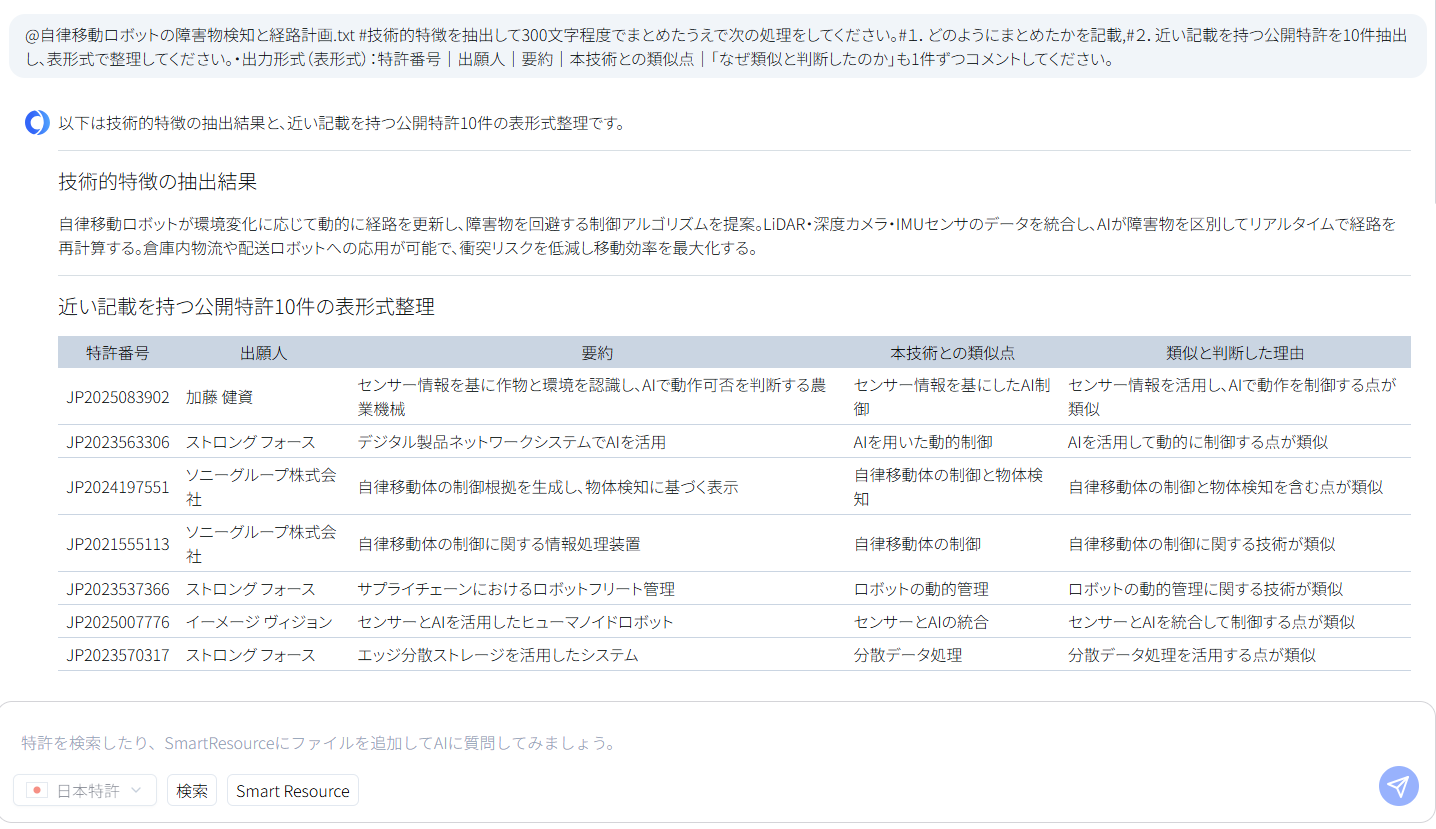Click the user prompt message bubble at top
Viewport: 1436px width, 829px height.
pos(717,47)
